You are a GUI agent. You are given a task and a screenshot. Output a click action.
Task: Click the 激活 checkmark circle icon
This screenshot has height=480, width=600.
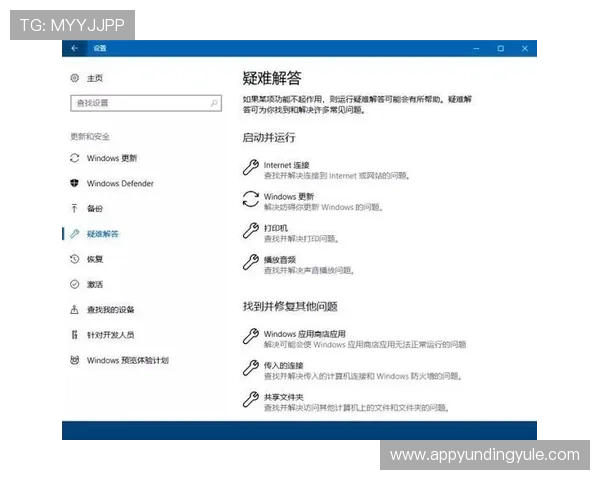tap(75, 284)
